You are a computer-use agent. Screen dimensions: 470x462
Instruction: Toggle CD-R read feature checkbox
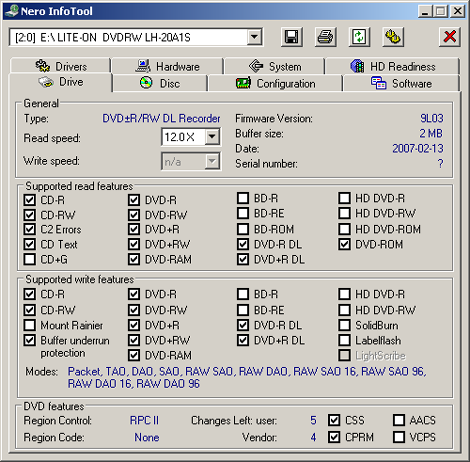click(30, 200)
